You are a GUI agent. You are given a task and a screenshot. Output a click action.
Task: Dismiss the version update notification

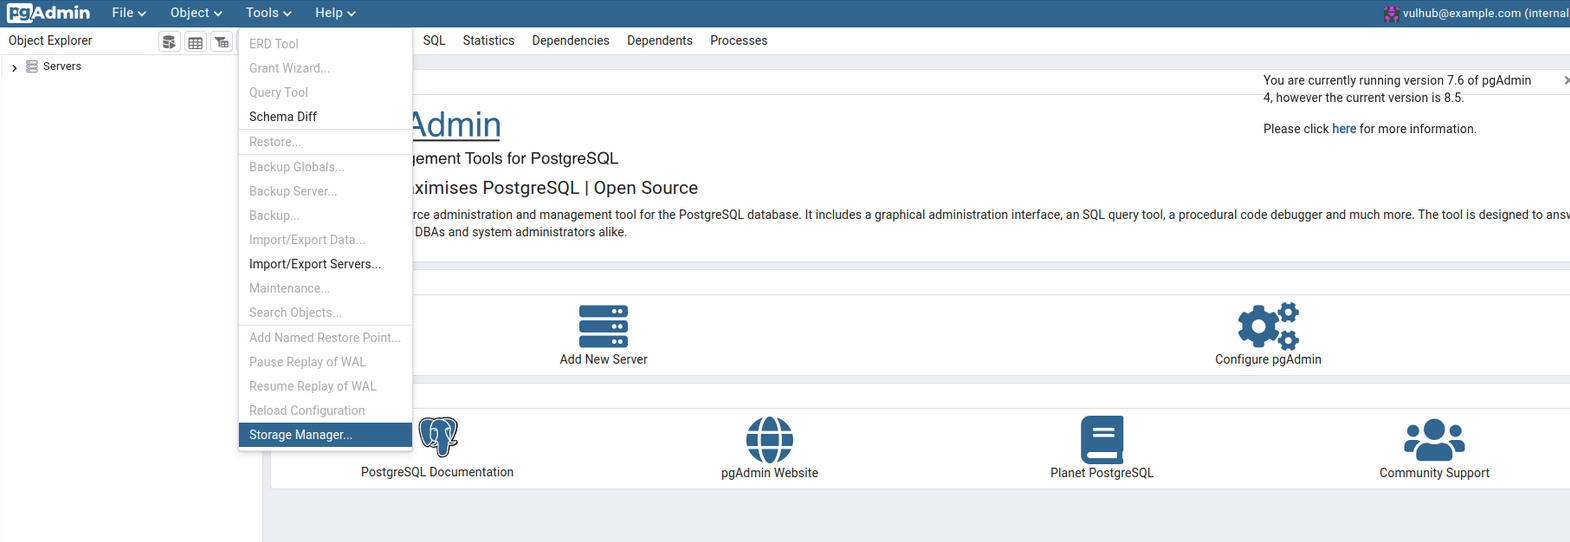click(x=1565, y=80)
